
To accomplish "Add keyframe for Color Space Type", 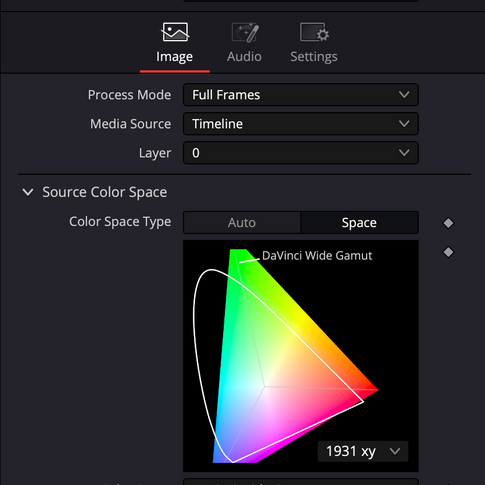I will (x=448, y=223).
